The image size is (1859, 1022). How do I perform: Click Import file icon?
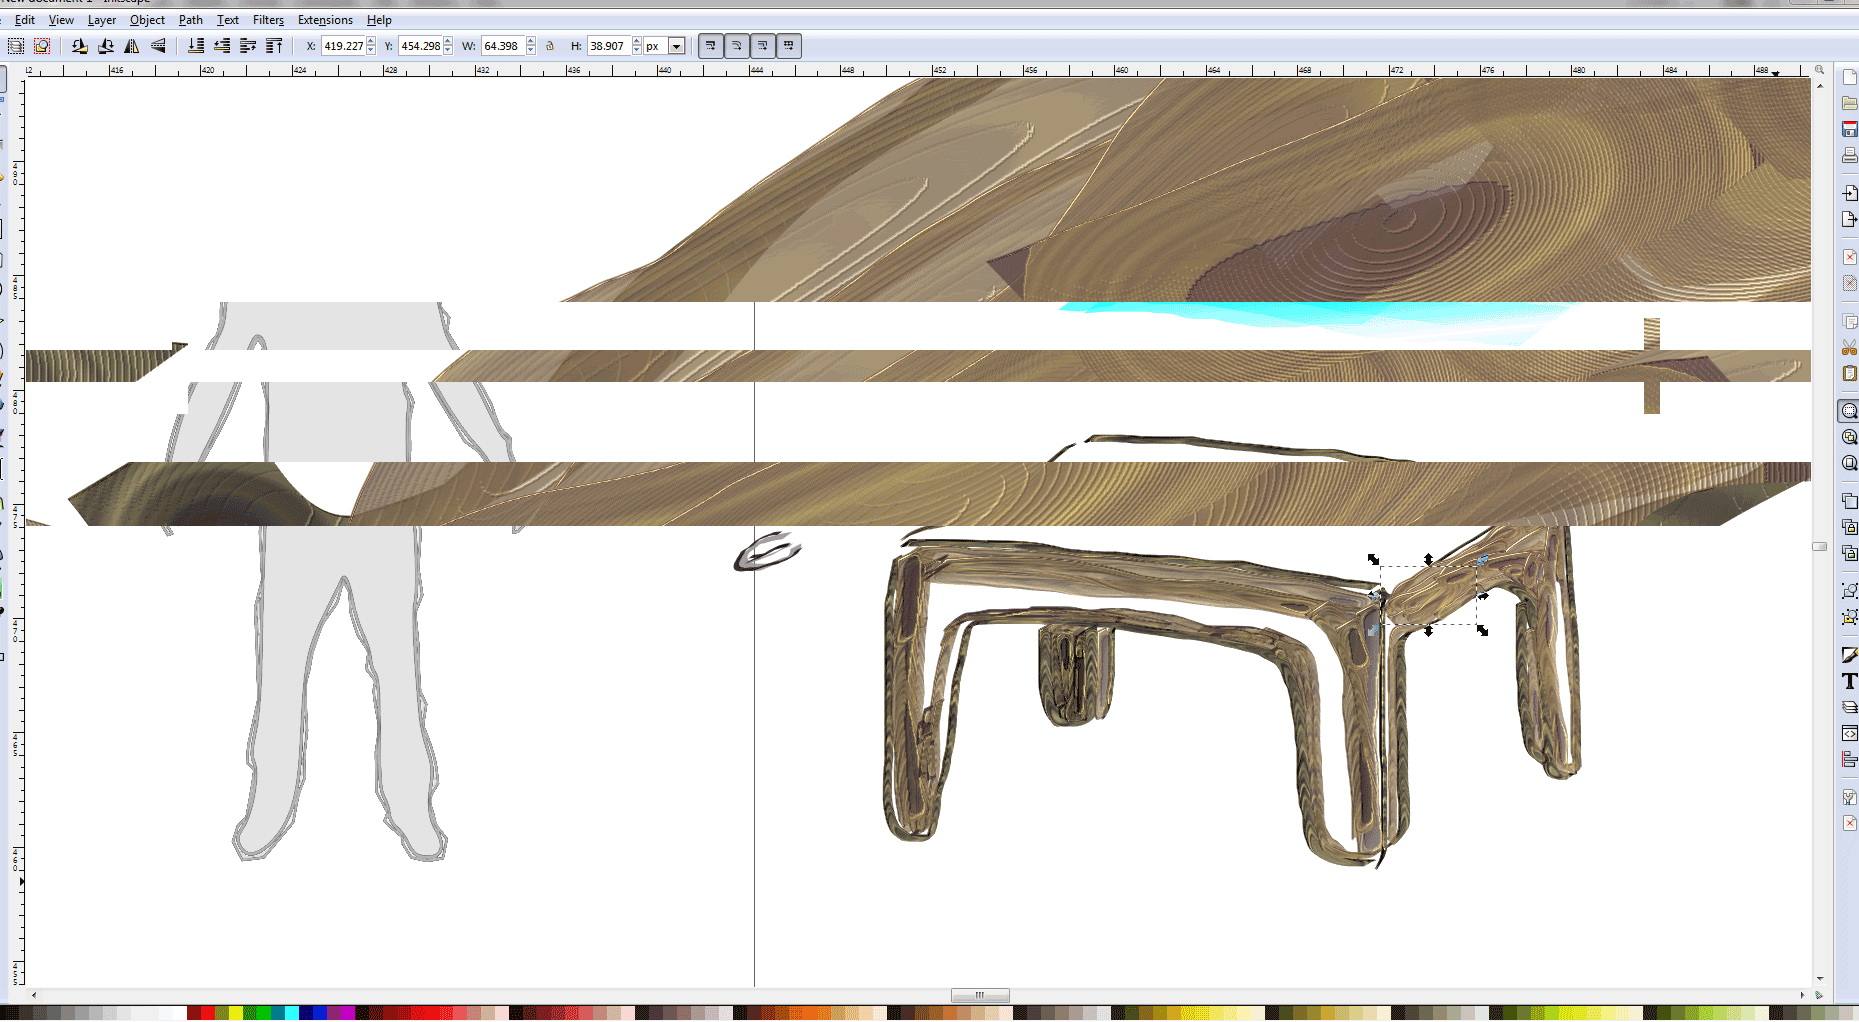pyautogui.click(x=1849, y=193)
